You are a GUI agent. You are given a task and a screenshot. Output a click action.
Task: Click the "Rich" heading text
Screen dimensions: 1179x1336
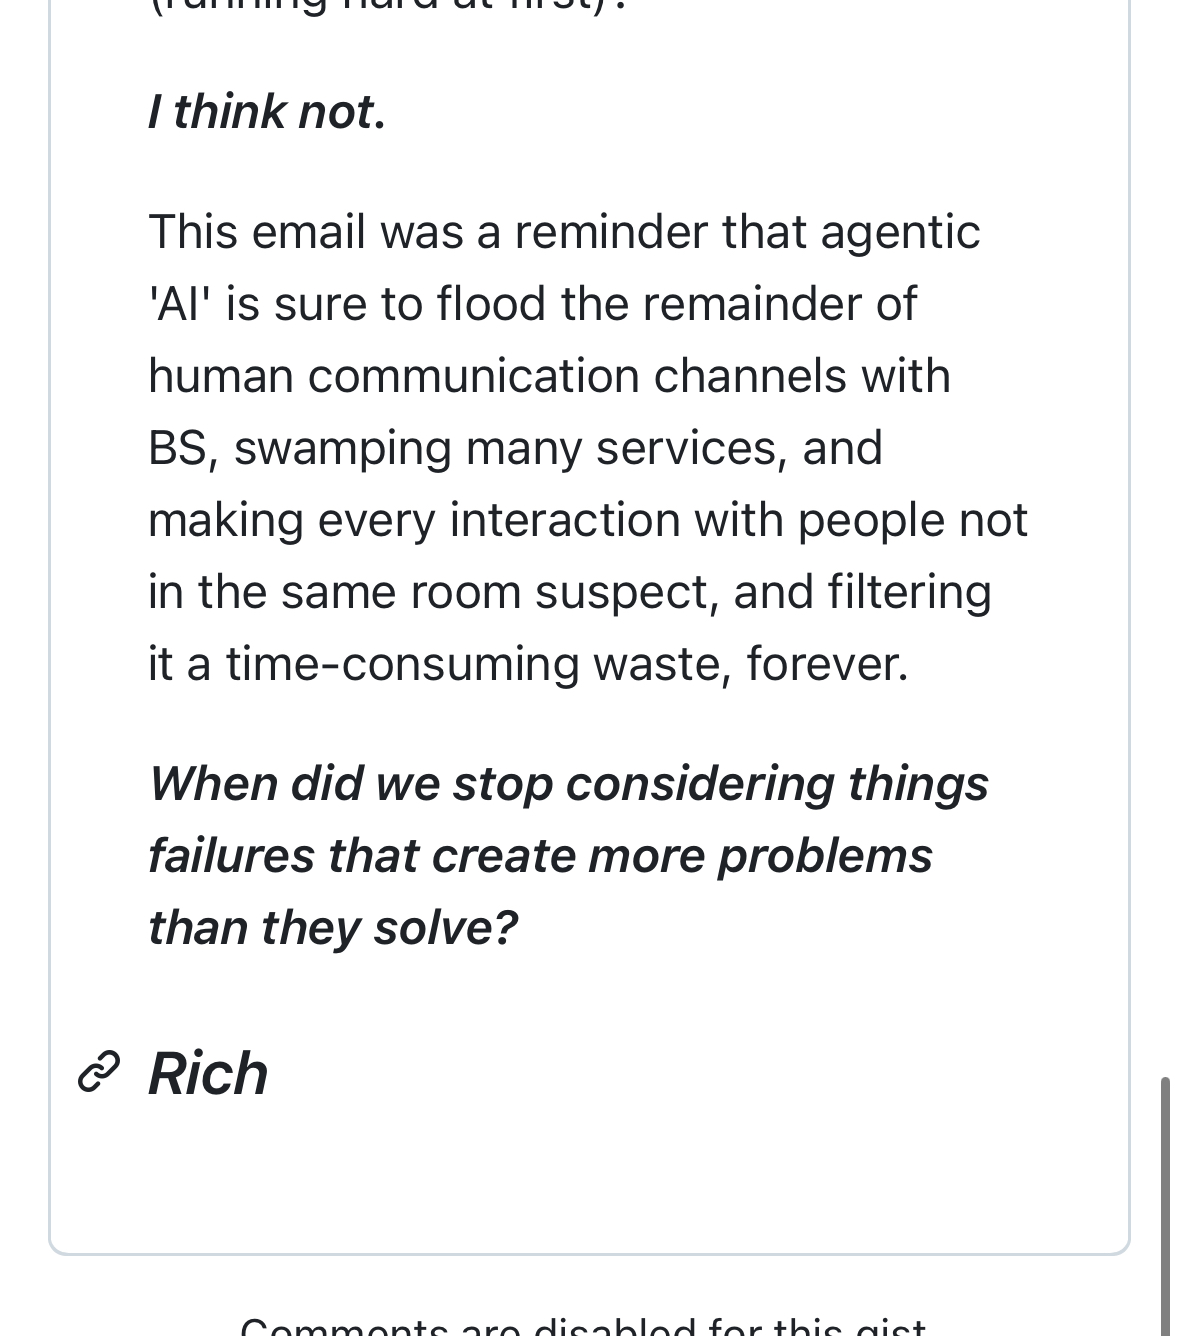208,1074
